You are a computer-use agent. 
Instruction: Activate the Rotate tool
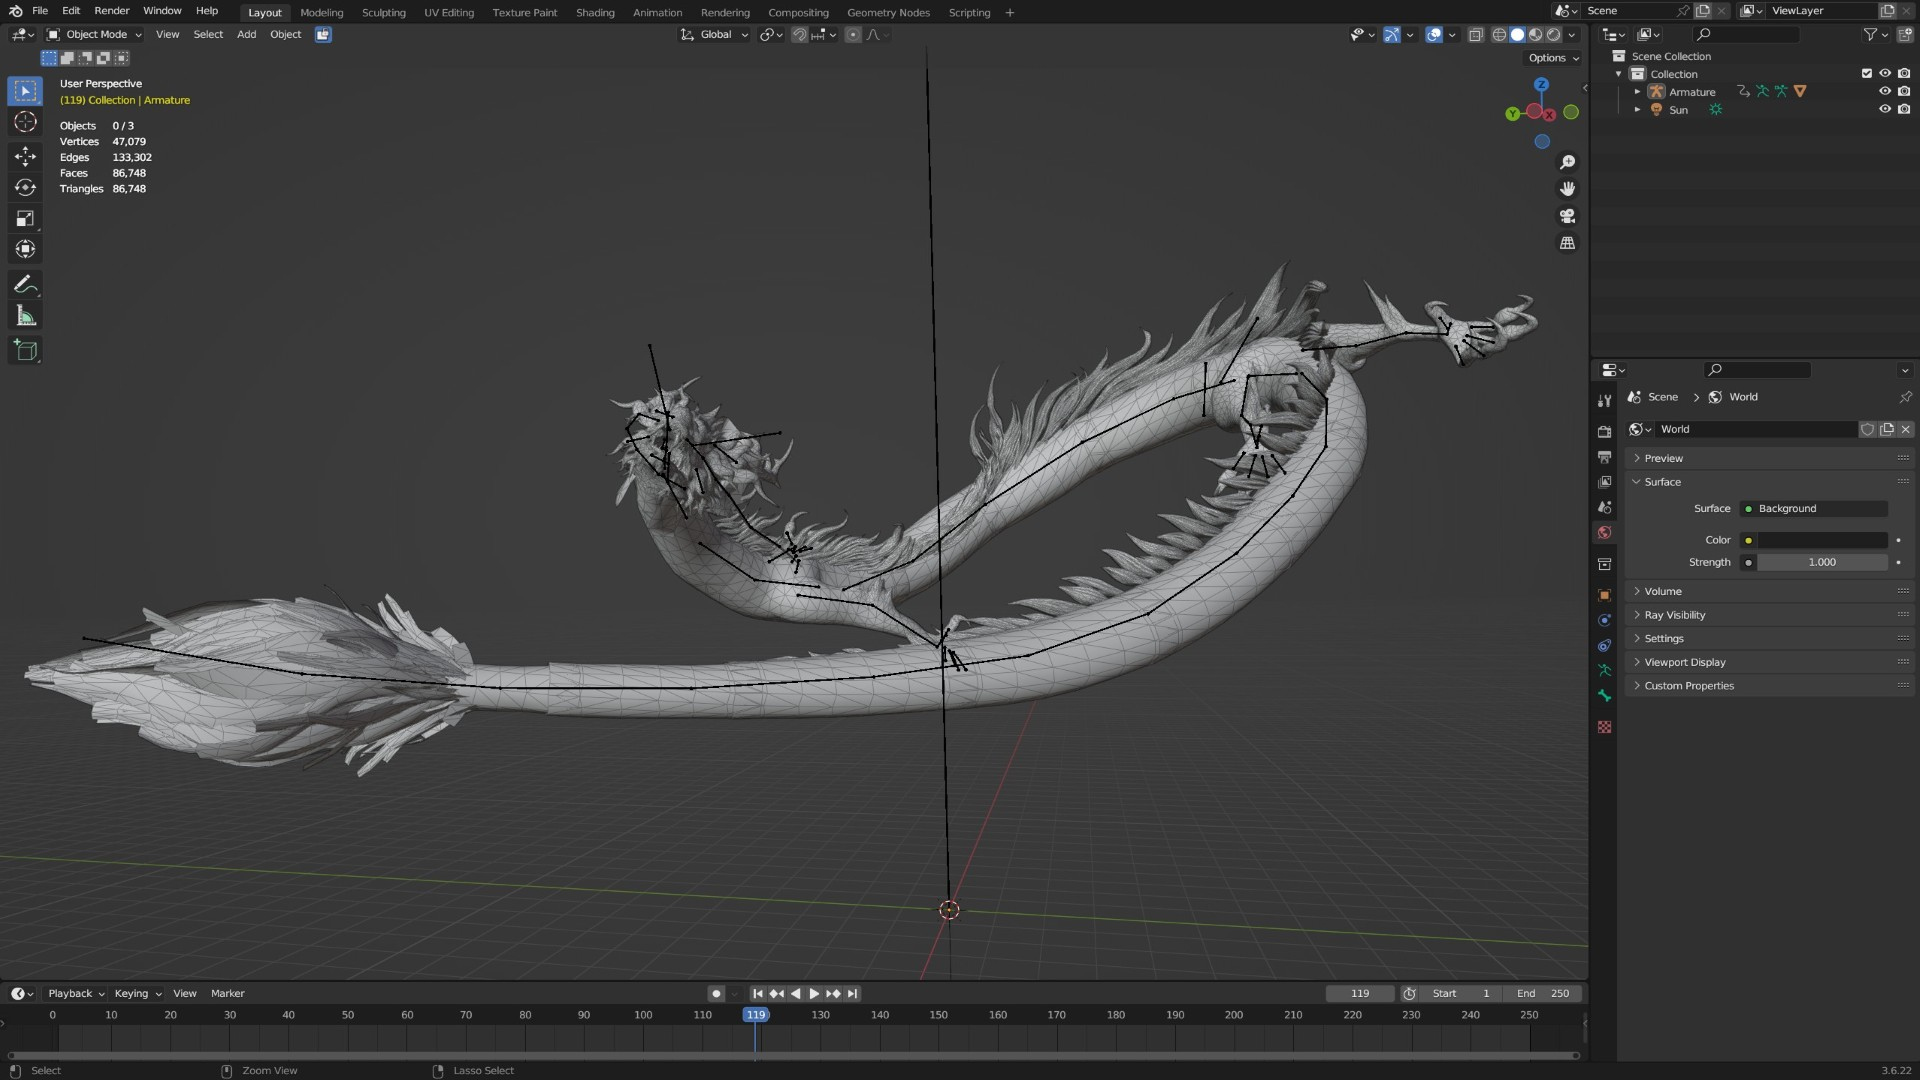coord(26,187)
